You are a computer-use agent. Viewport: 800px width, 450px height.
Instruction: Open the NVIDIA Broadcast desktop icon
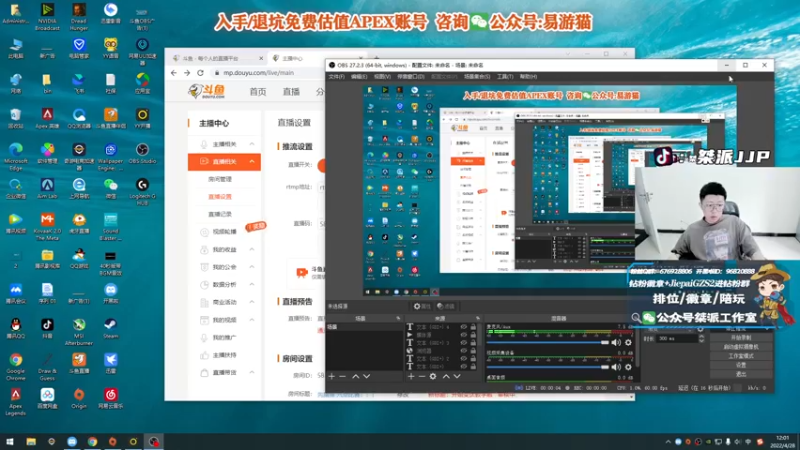(47, 16)
